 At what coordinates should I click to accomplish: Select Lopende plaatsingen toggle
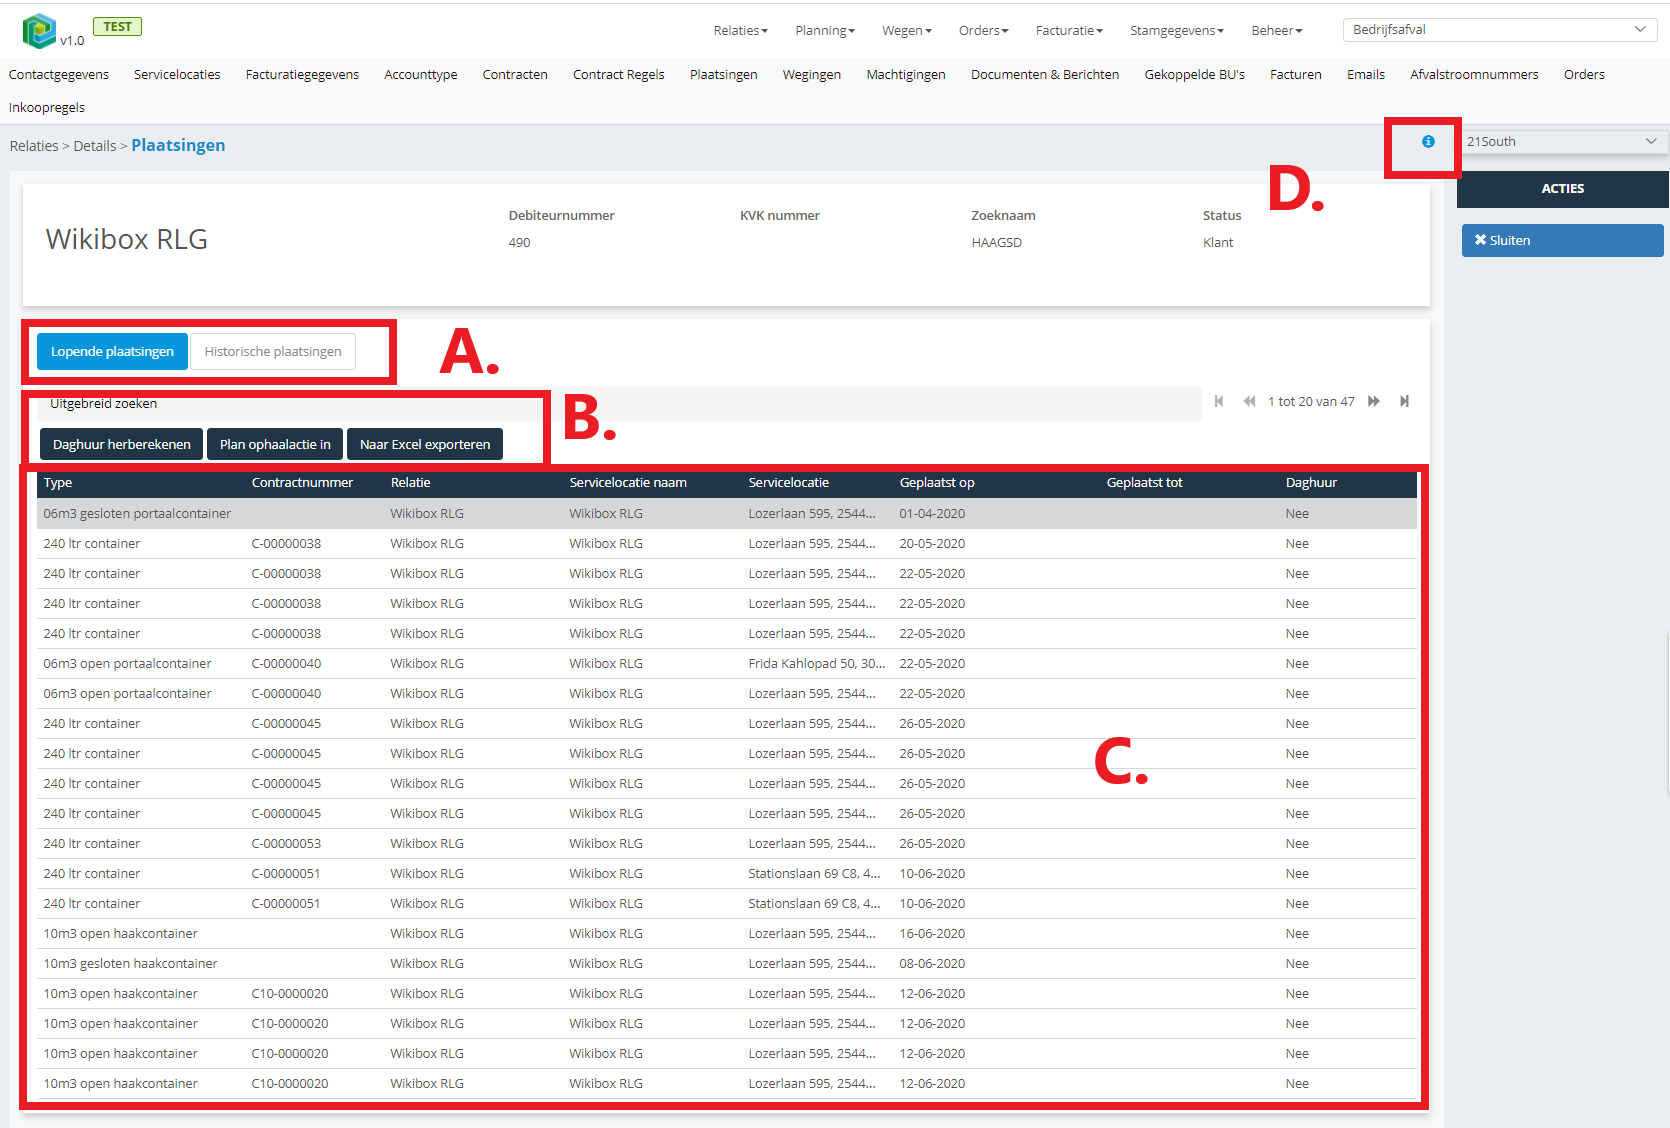click(112, 352)
